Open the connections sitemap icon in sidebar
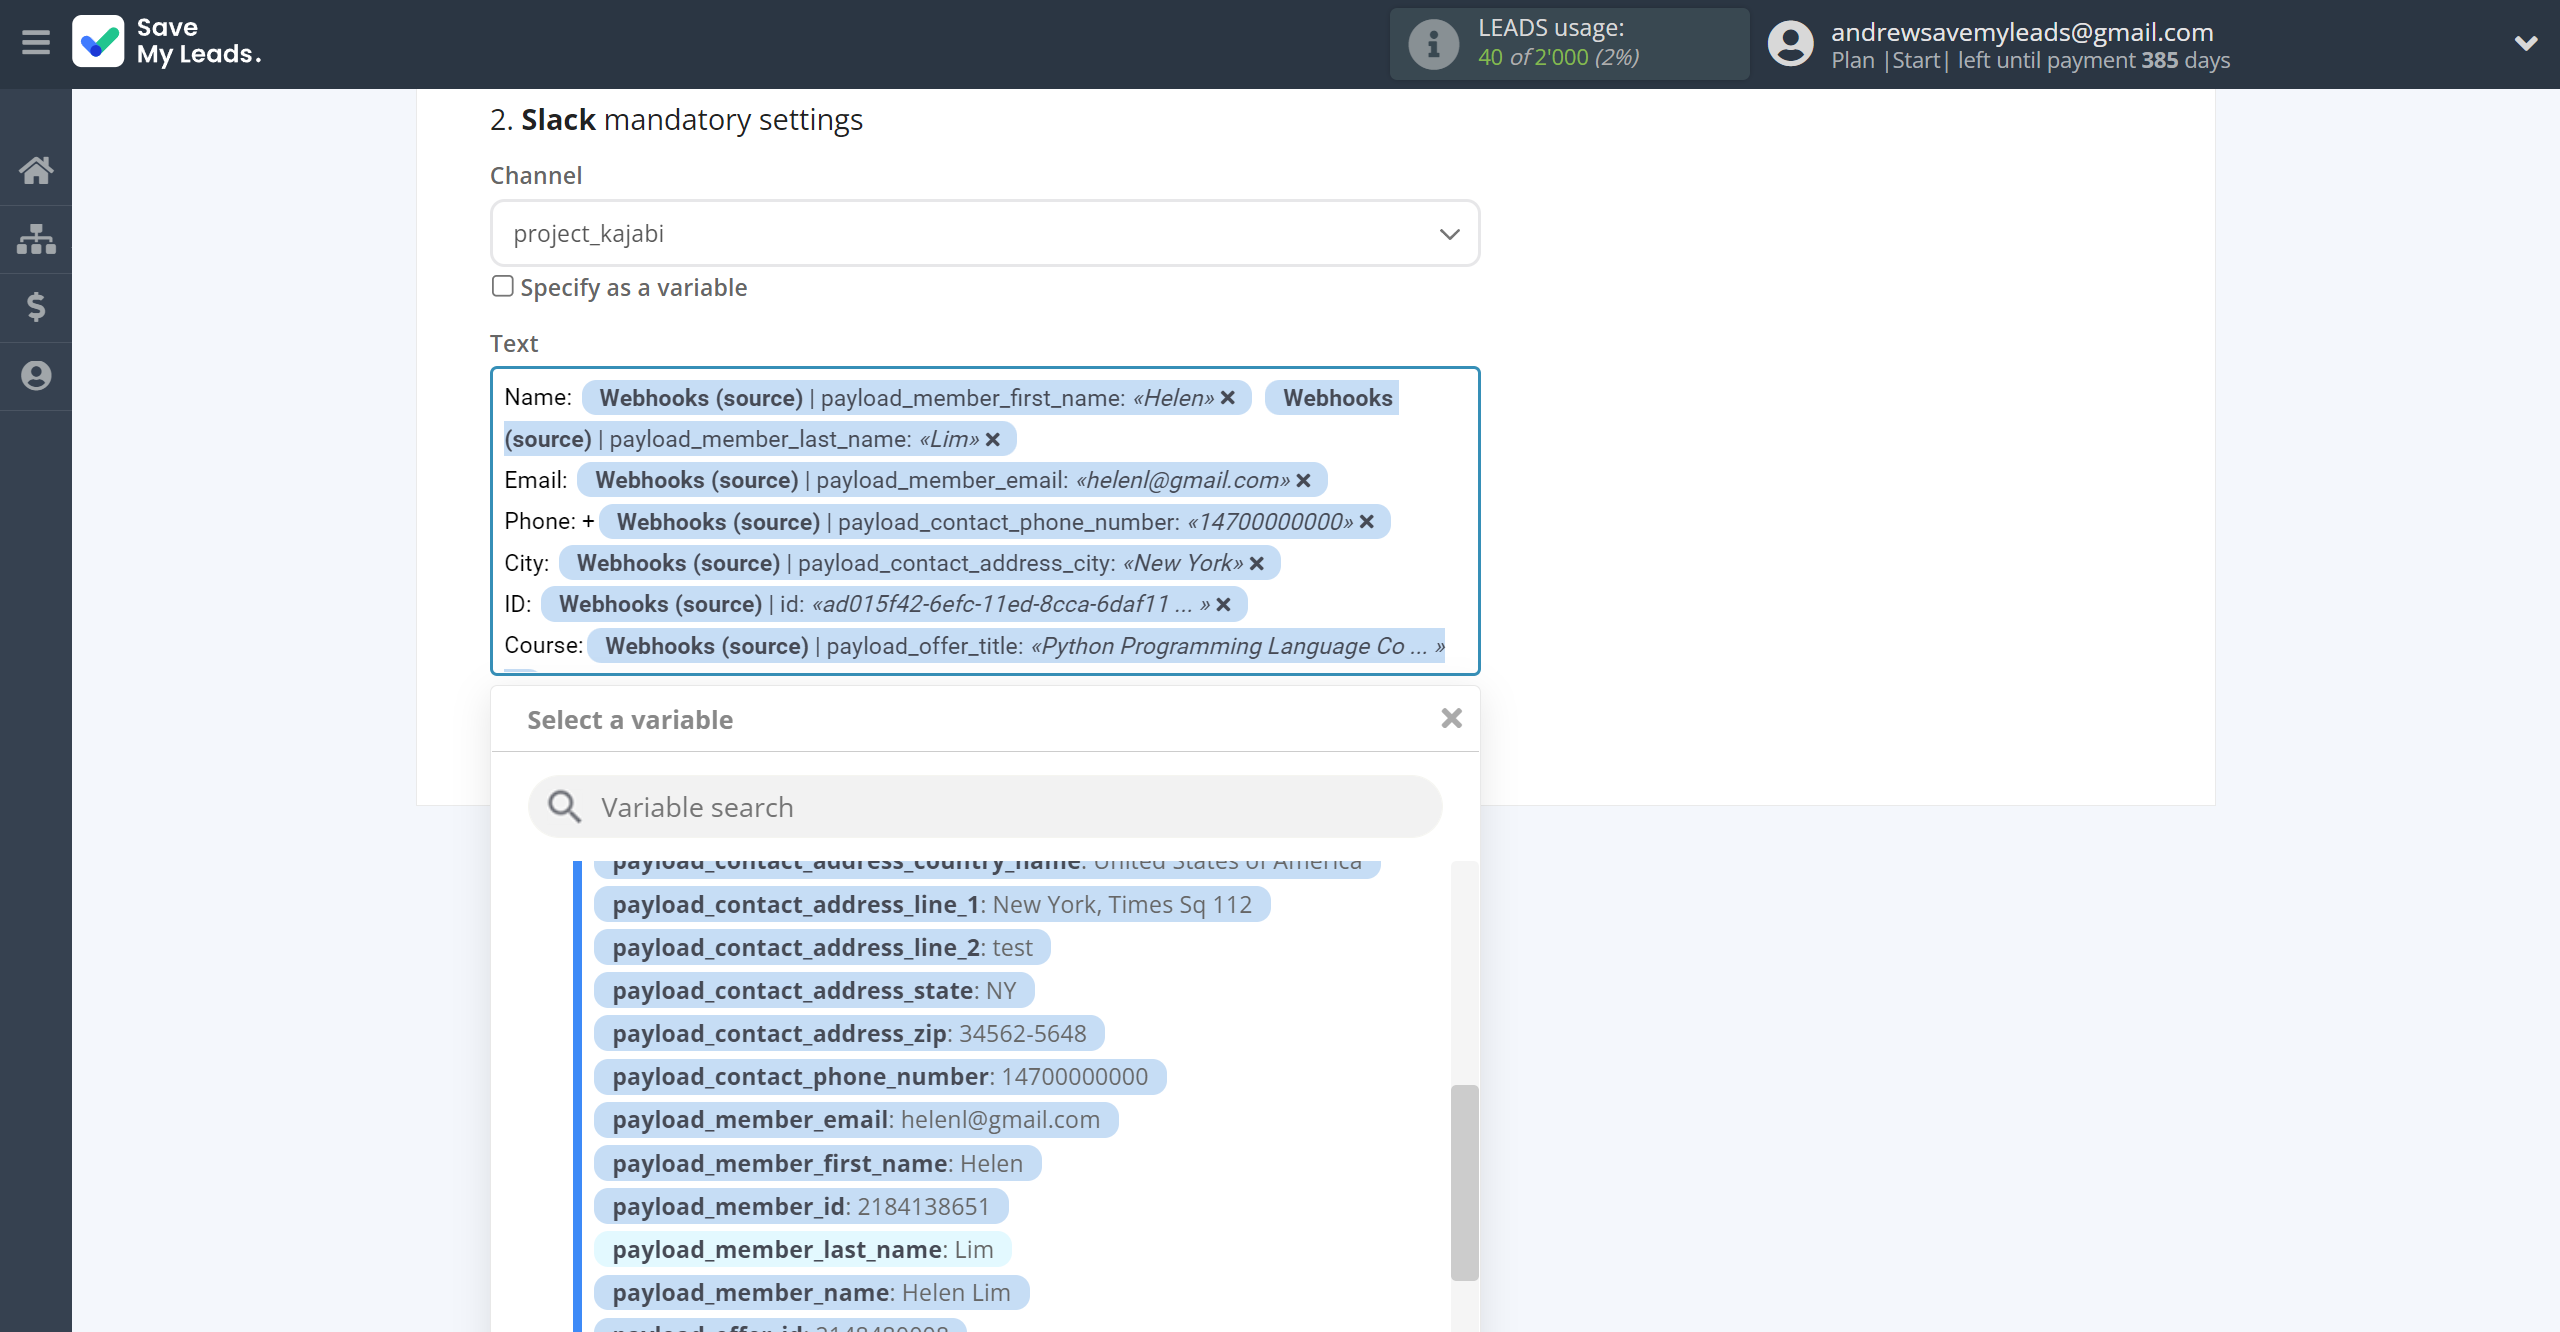 coord(36,239)
